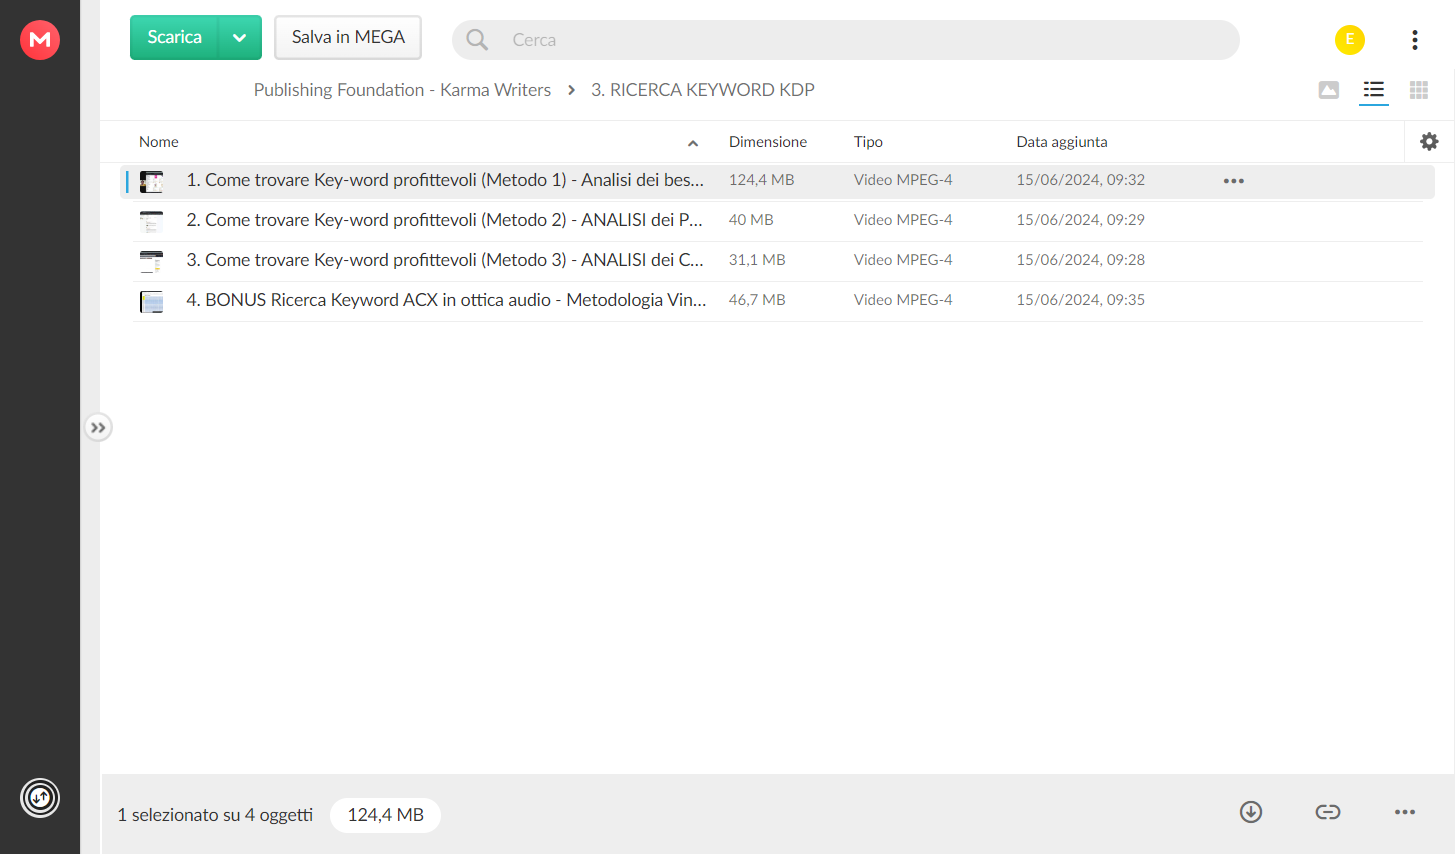Switch to image gallery view icon
The image size is (1455, 854).
1329,90
